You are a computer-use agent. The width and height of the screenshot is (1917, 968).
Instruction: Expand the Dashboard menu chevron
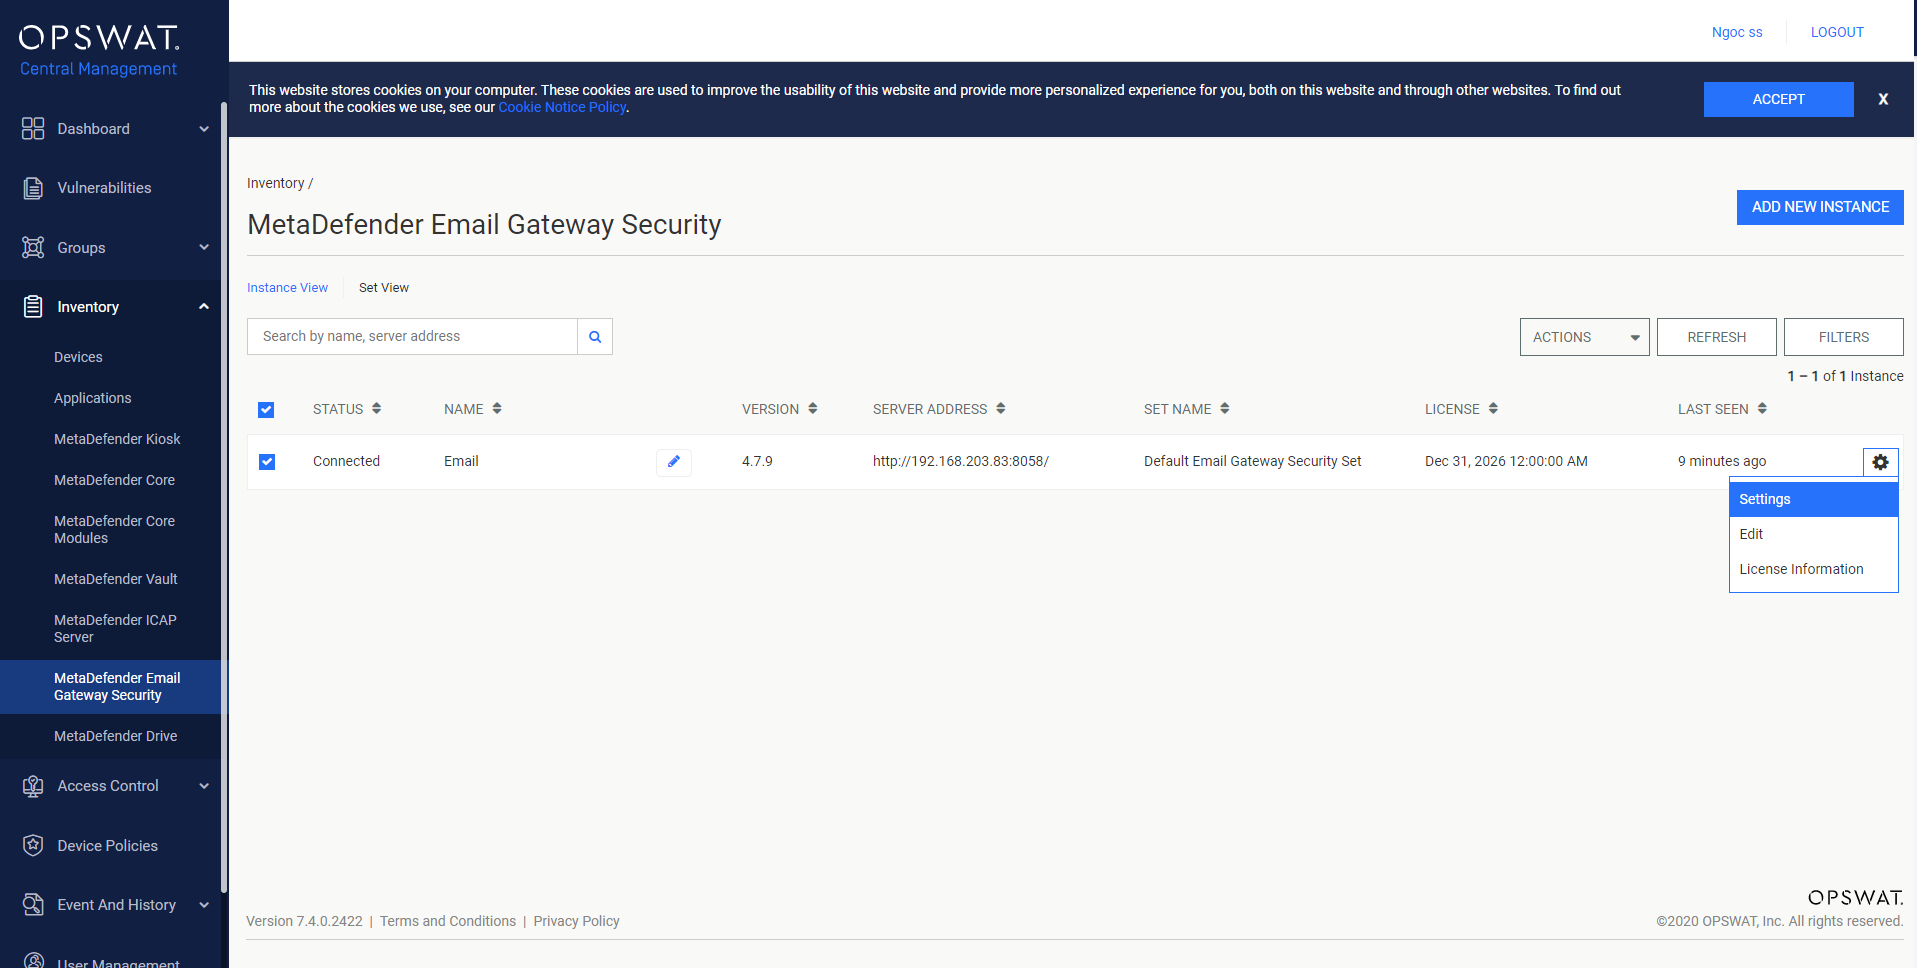tap(204, 129)
